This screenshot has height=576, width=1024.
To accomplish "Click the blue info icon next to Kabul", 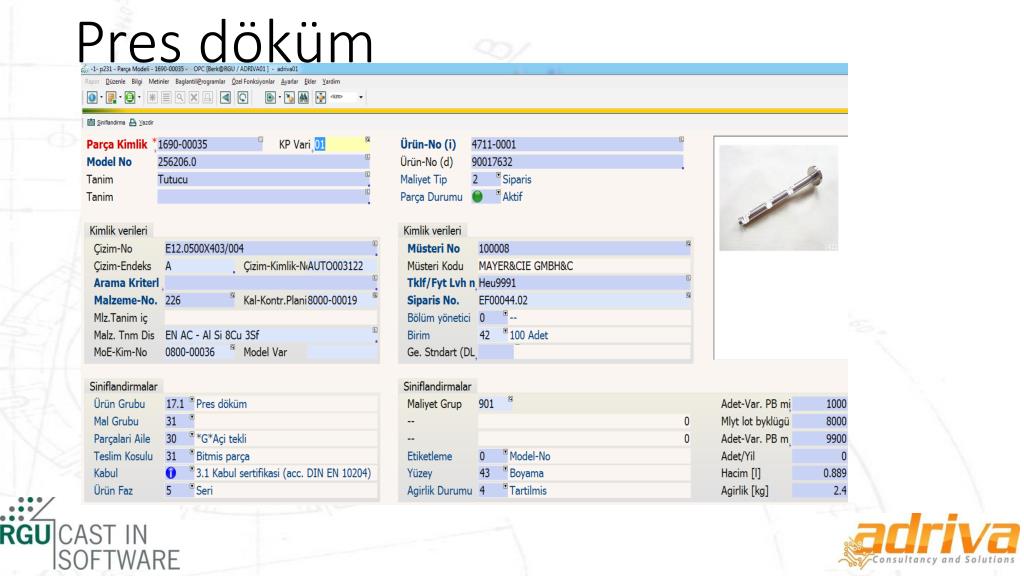I will [170, 473].
